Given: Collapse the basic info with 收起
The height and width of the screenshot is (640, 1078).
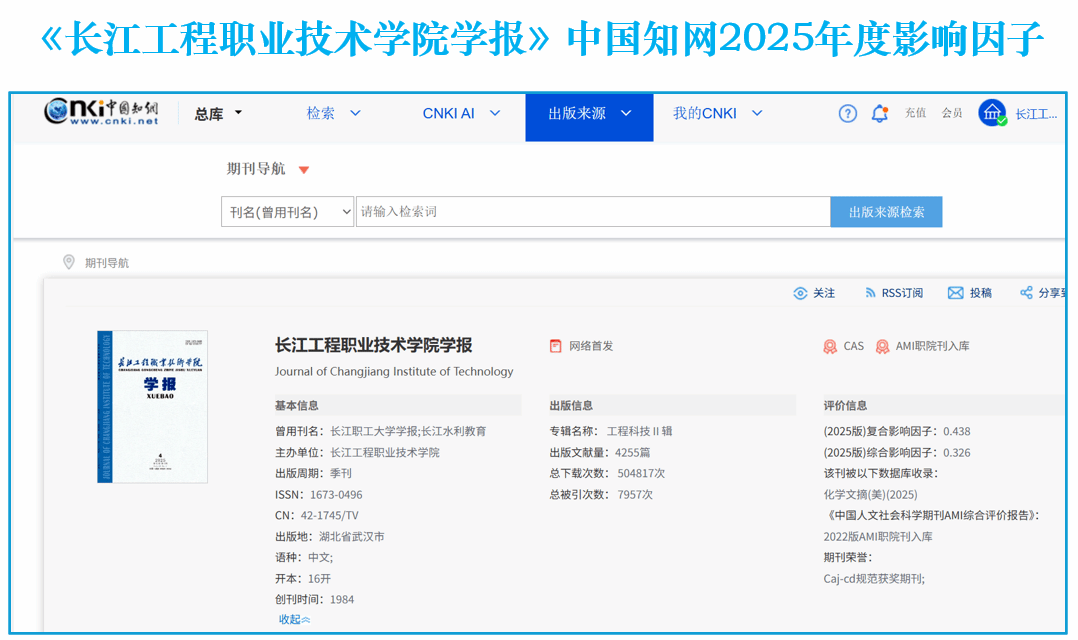Looking at the screenshot, I should pos(294,620).
